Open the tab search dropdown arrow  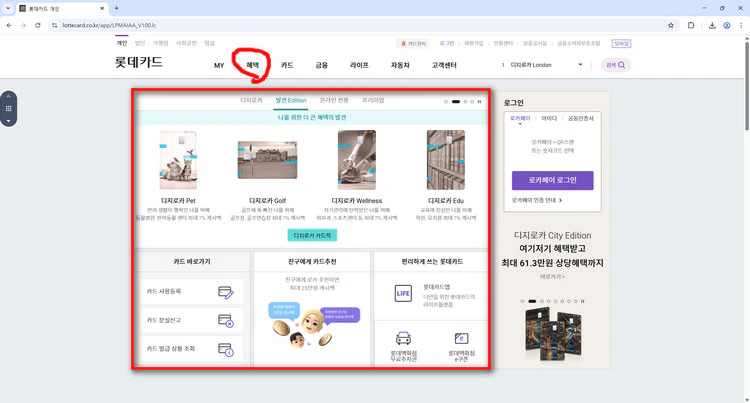[x=8, y=9]
